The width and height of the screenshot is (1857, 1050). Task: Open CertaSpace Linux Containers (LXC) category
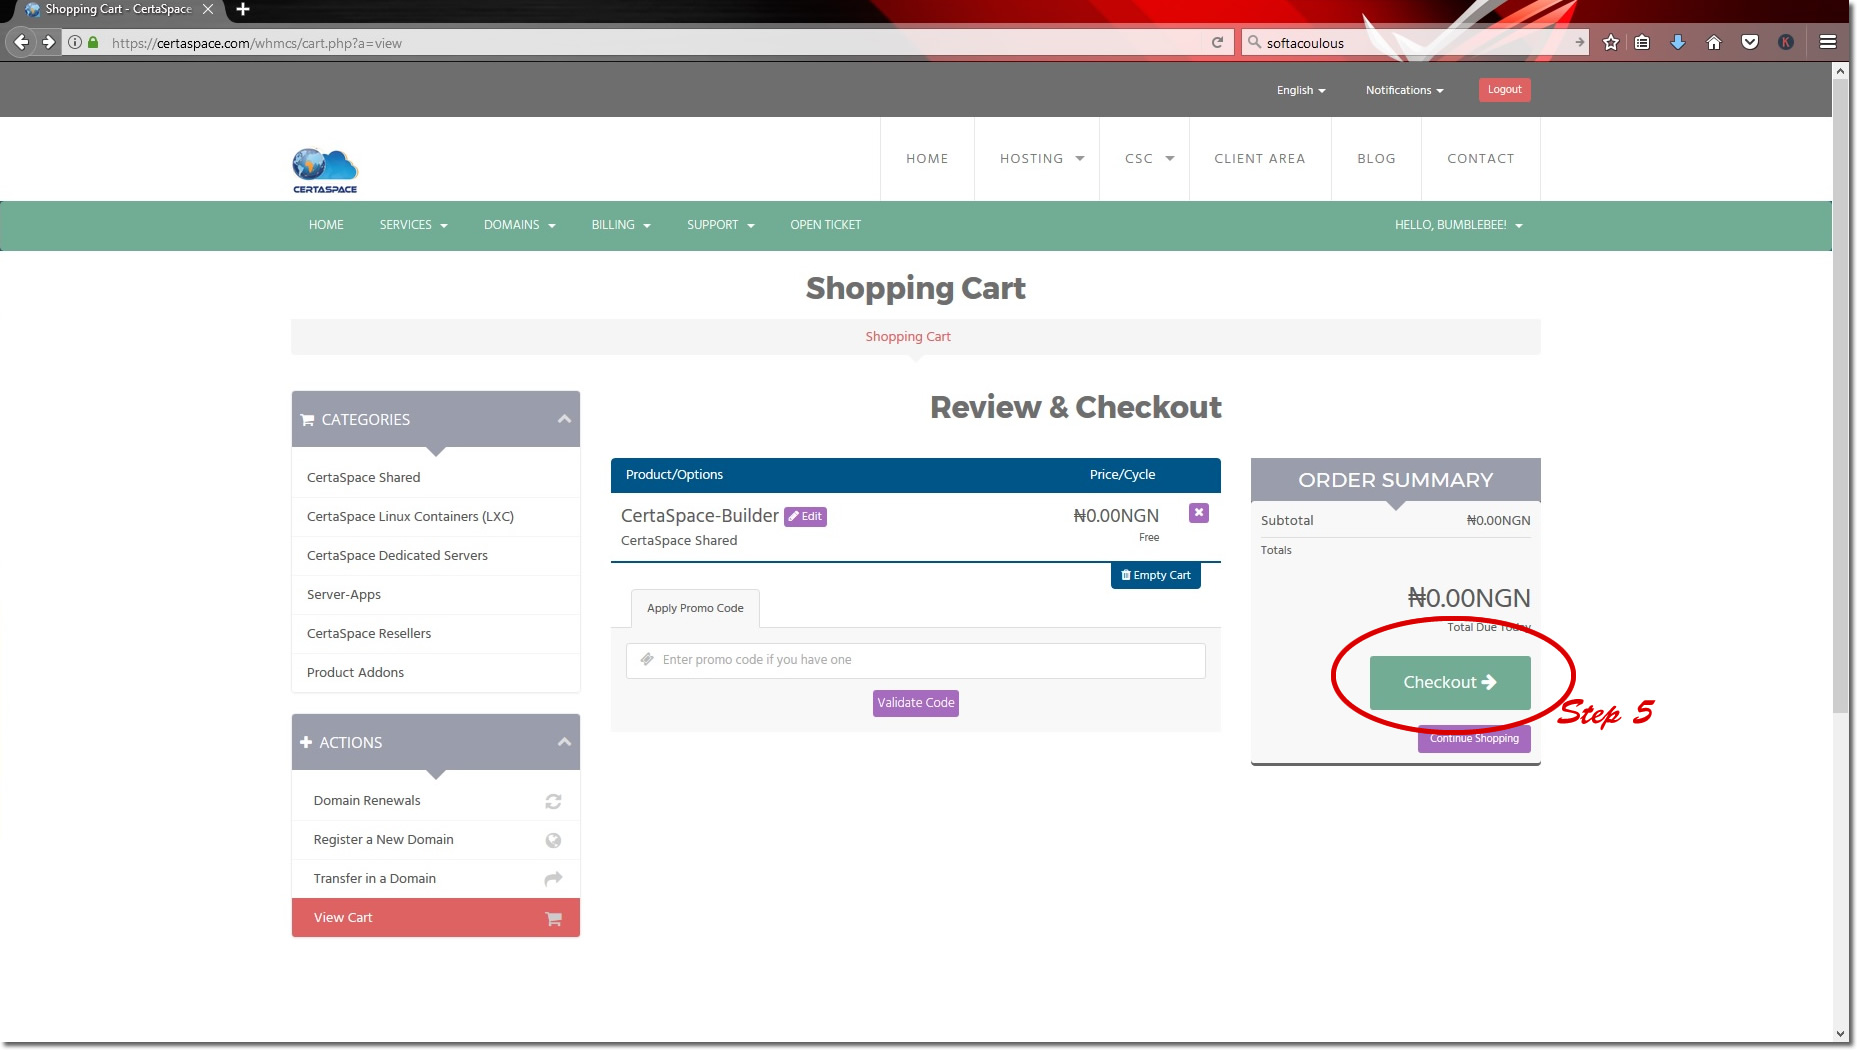435,517
